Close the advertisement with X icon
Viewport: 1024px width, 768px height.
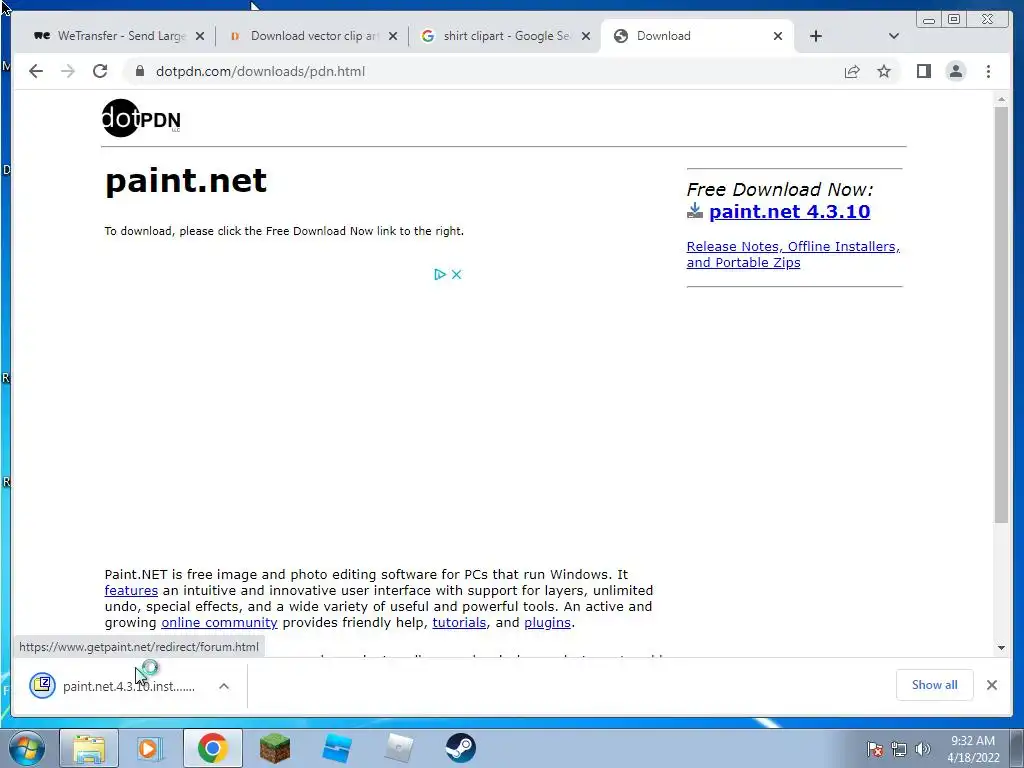tap(456, 274)
